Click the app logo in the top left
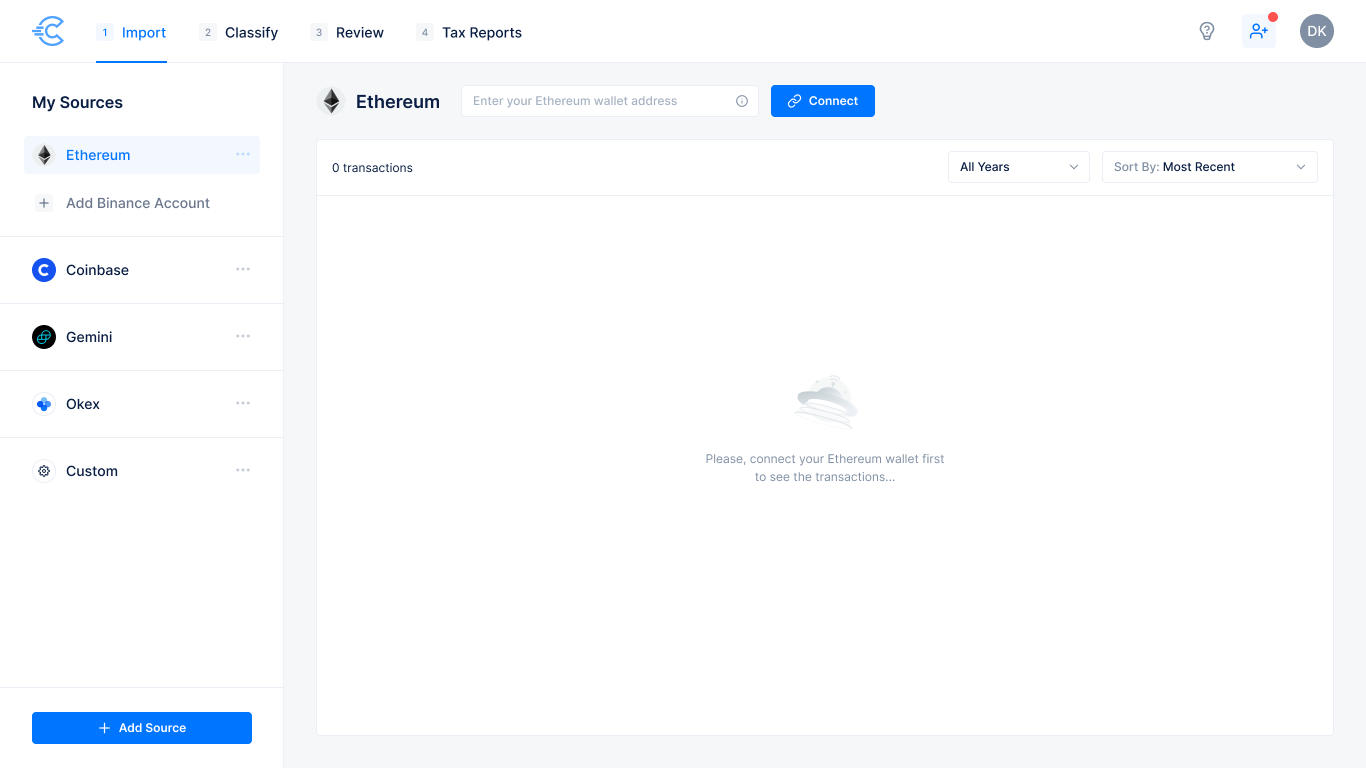This screenshot has width=1366, height=768. pos(46,31)
